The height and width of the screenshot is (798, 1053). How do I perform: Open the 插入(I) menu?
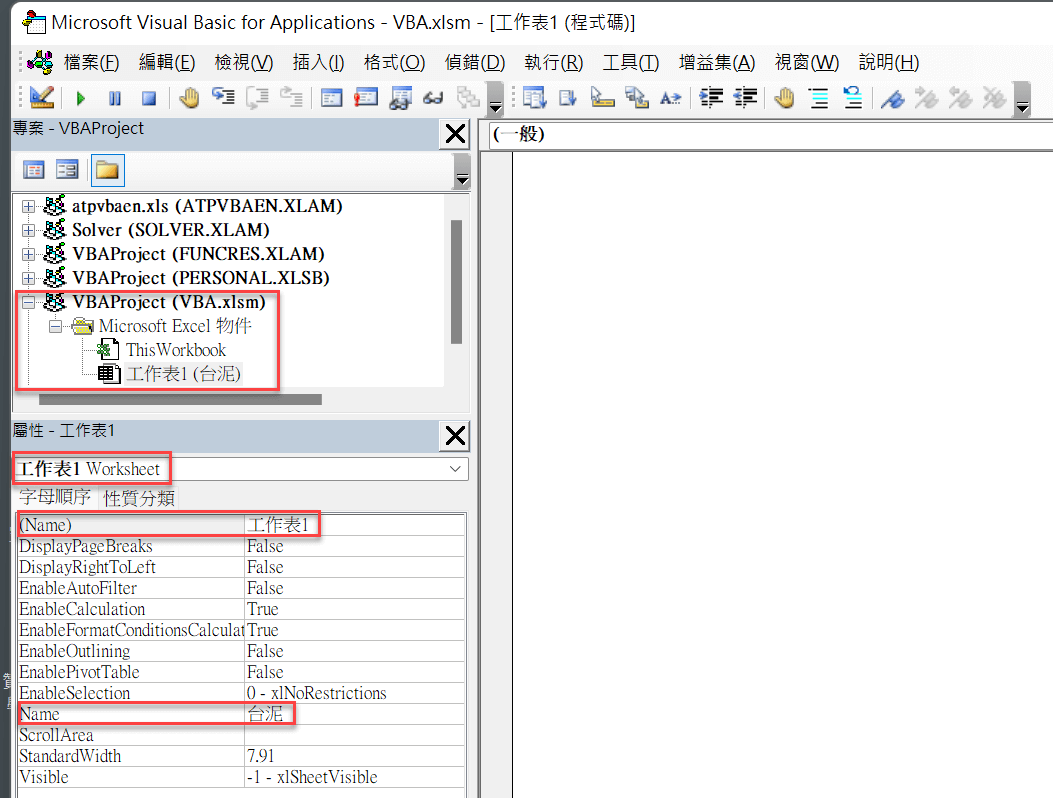click(318, 62)
